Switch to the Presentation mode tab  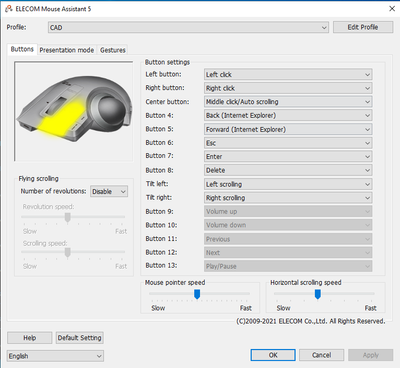pos(67,50)
